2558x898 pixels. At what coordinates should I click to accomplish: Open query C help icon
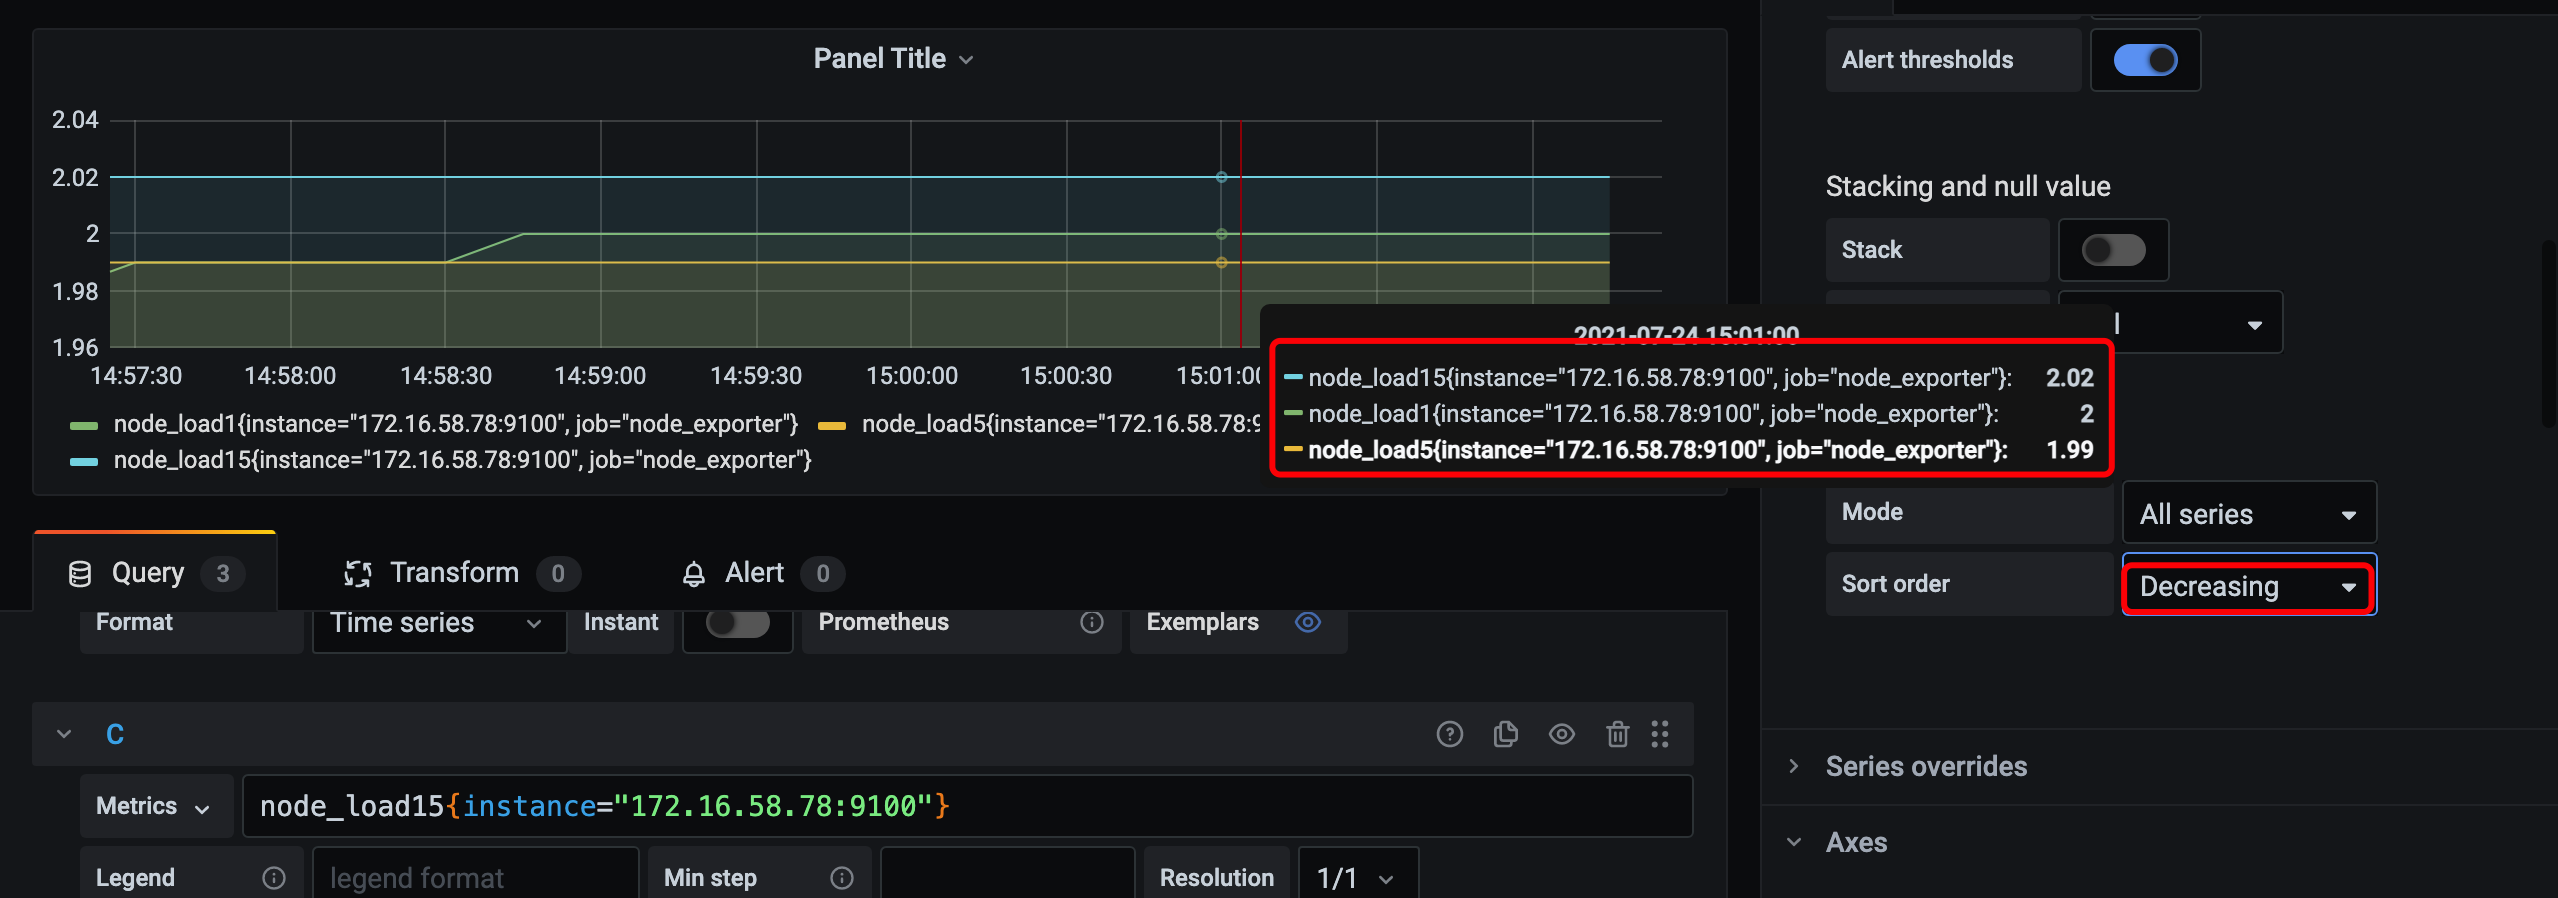click(1449, 735)
